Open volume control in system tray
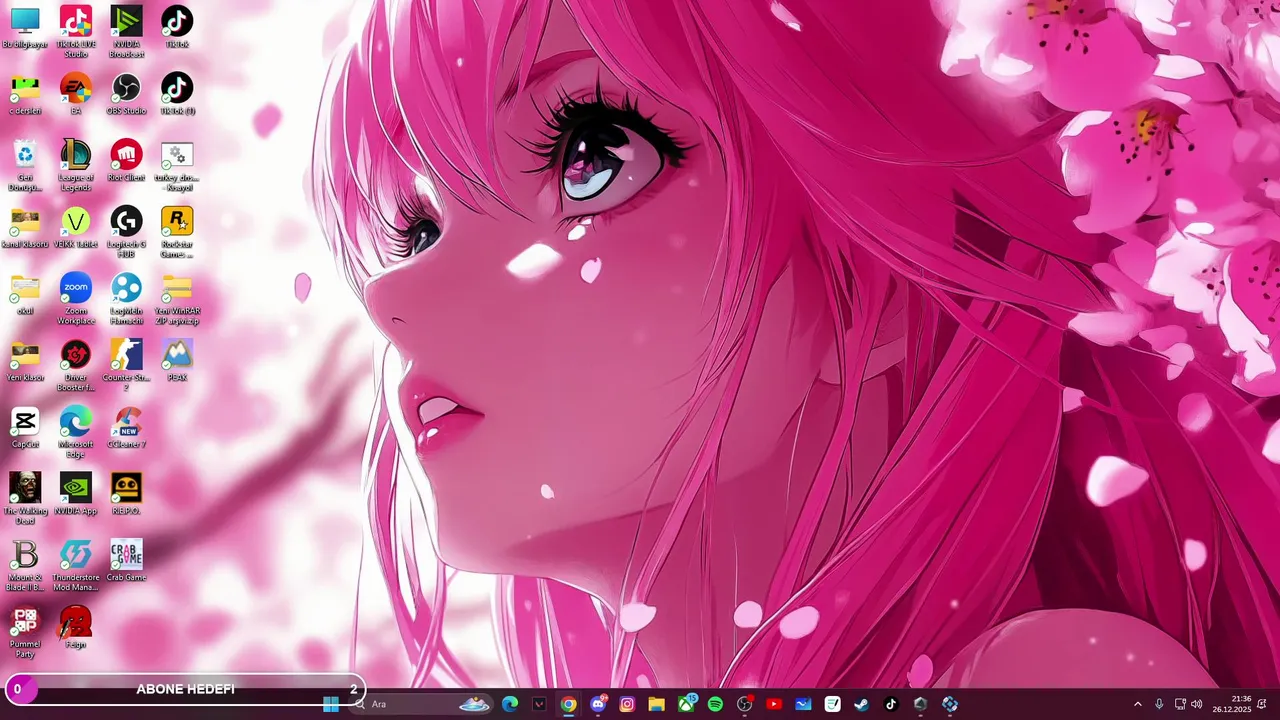Viewport: 1280px width, 720px height. 1197,704
